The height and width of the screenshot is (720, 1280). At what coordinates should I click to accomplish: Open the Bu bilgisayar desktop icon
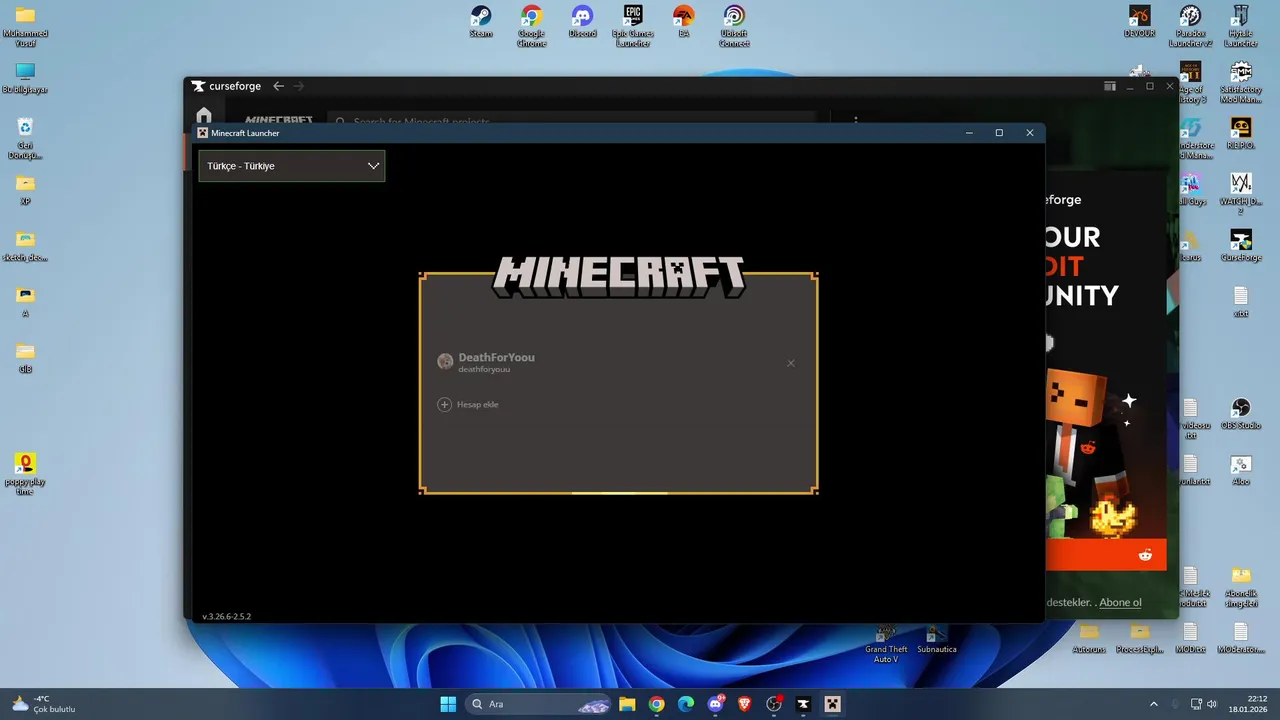click(25, 78)
